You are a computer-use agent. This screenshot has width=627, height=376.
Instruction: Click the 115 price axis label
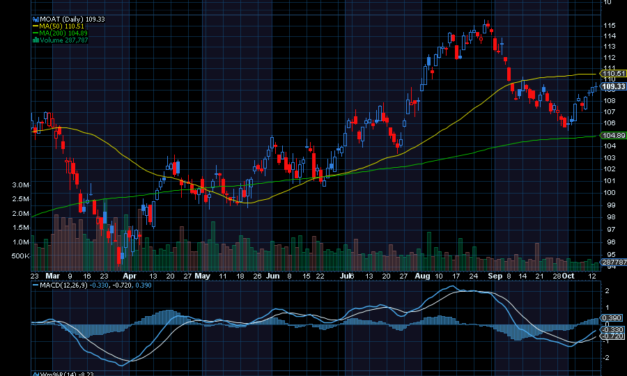609,25
